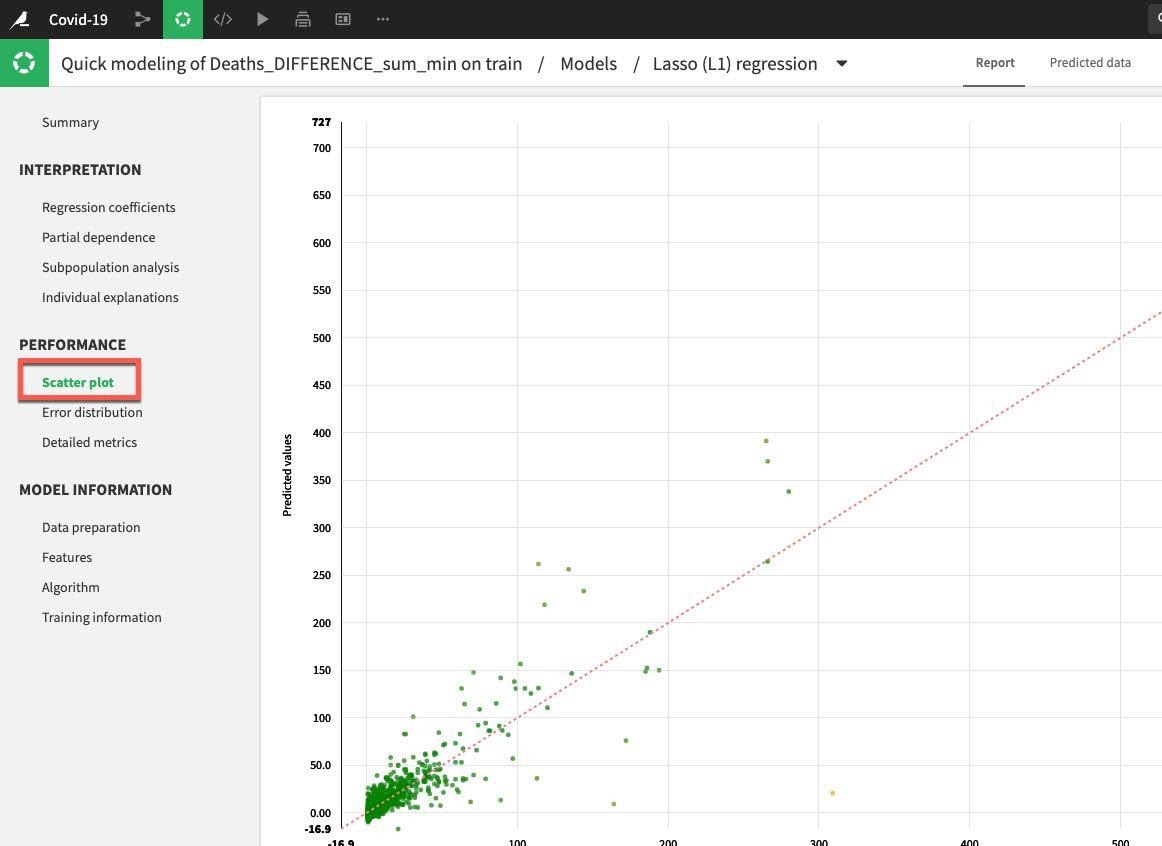Screen dimensions: 1162x846
Task: Go to the Covid-19 project home
Action: (78, 19)
